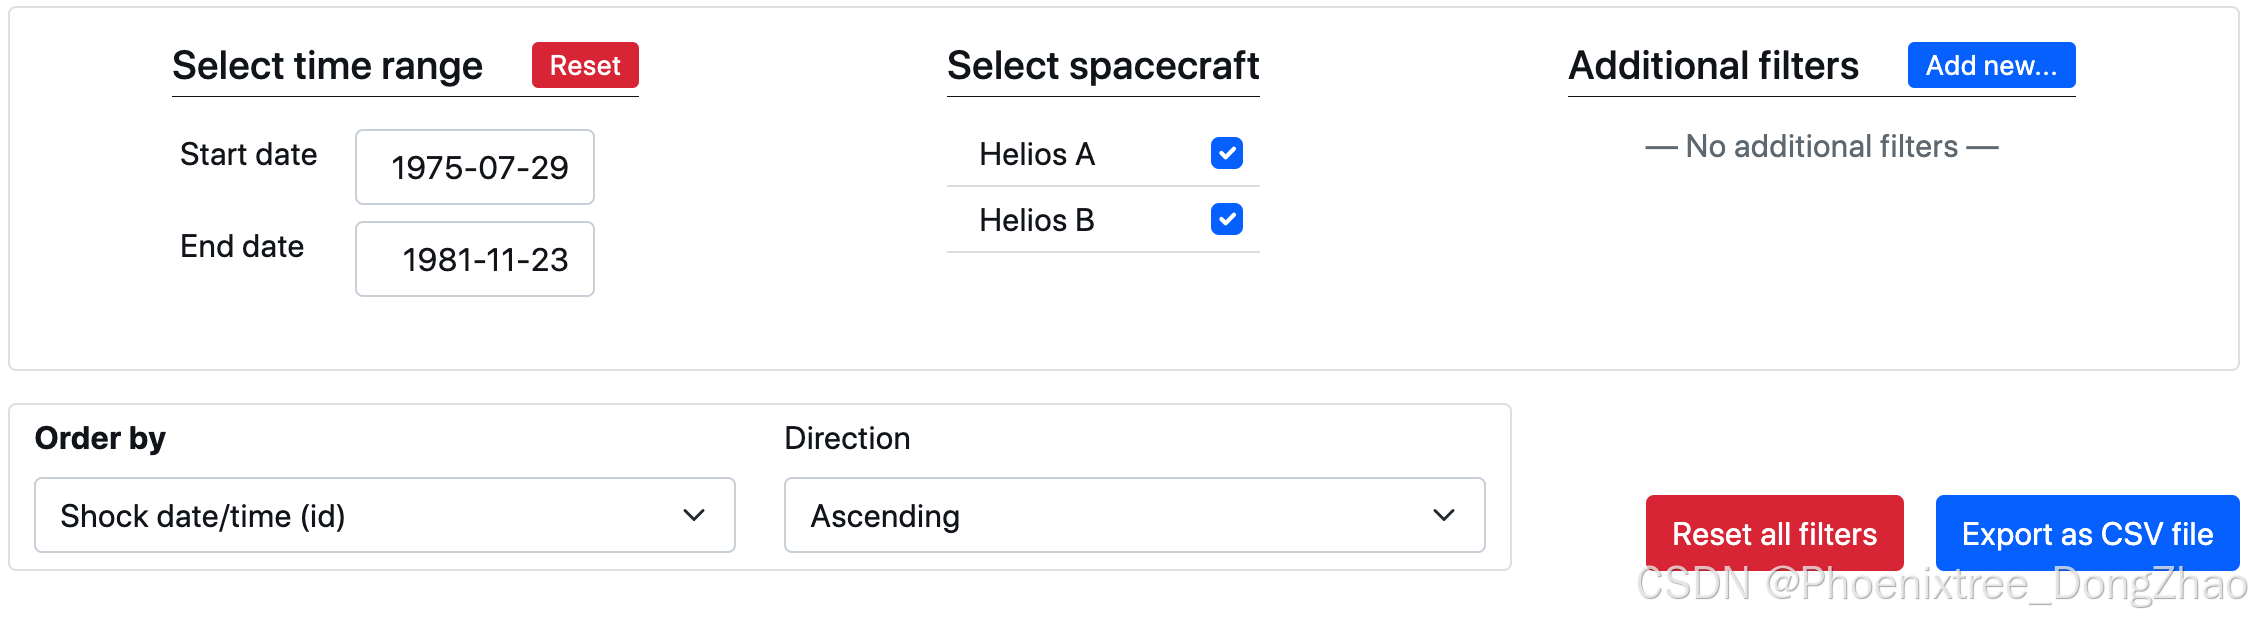
Task: Click the chevron arrow in Order by select
Action: point(694,515)
